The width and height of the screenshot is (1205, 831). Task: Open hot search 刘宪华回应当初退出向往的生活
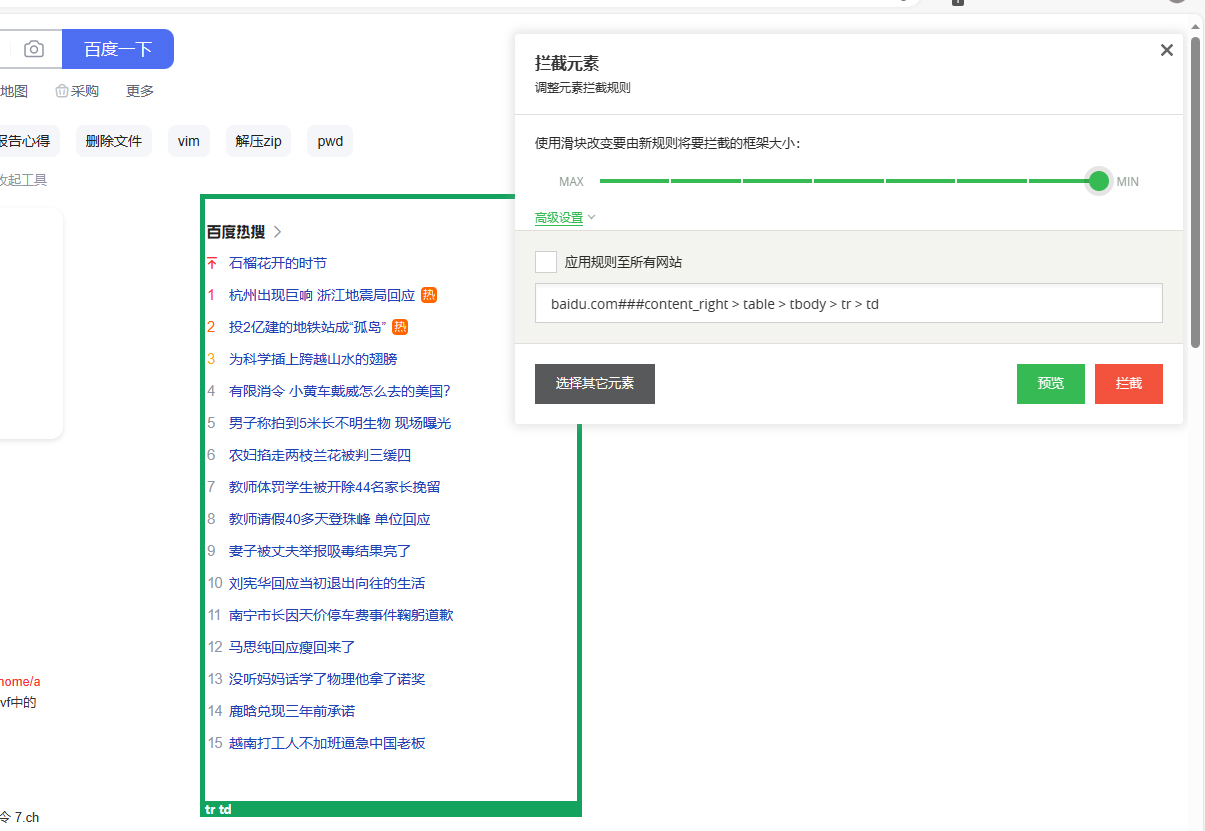tap(327, 583)
